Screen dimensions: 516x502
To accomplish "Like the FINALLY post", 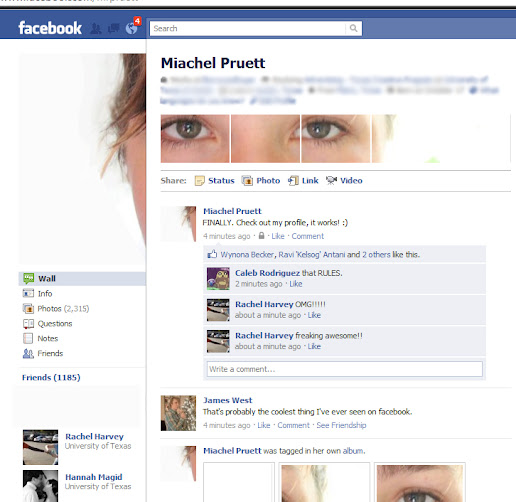I will 278,236.
